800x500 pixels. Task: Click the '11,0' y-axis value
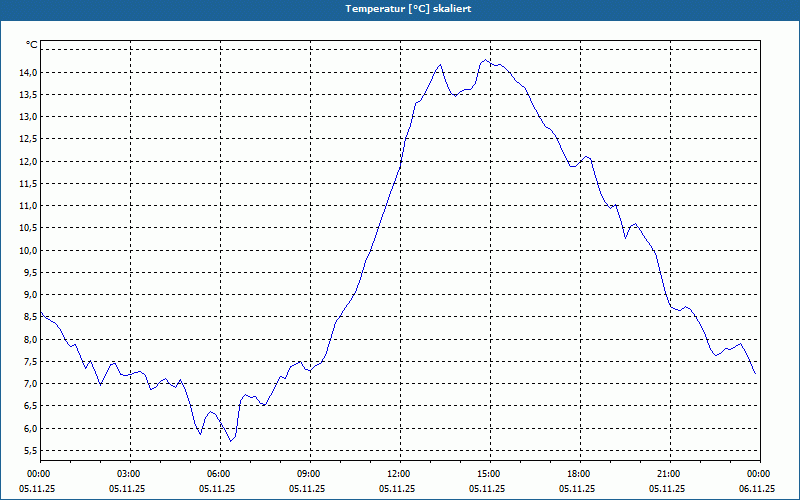tap(29, 206)
